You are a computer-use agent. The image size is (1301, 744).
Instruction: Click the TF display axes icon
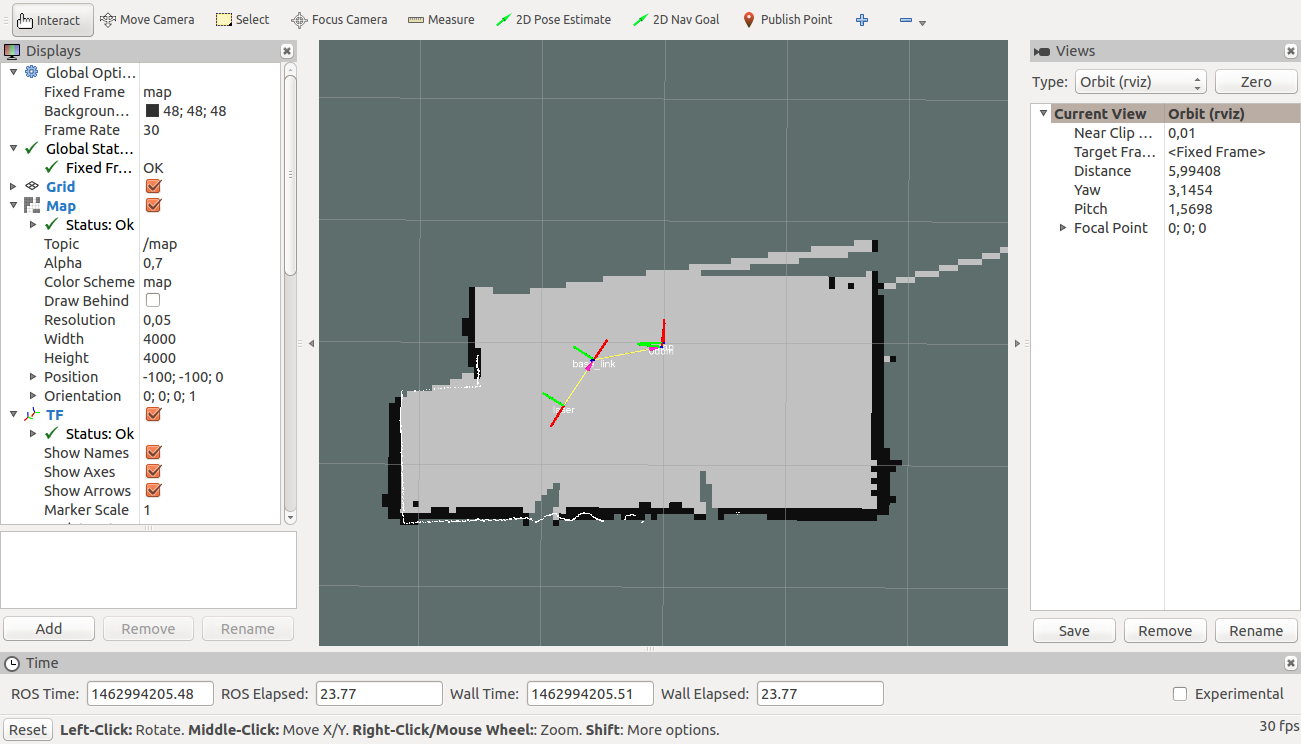click(x=32, y=415)
